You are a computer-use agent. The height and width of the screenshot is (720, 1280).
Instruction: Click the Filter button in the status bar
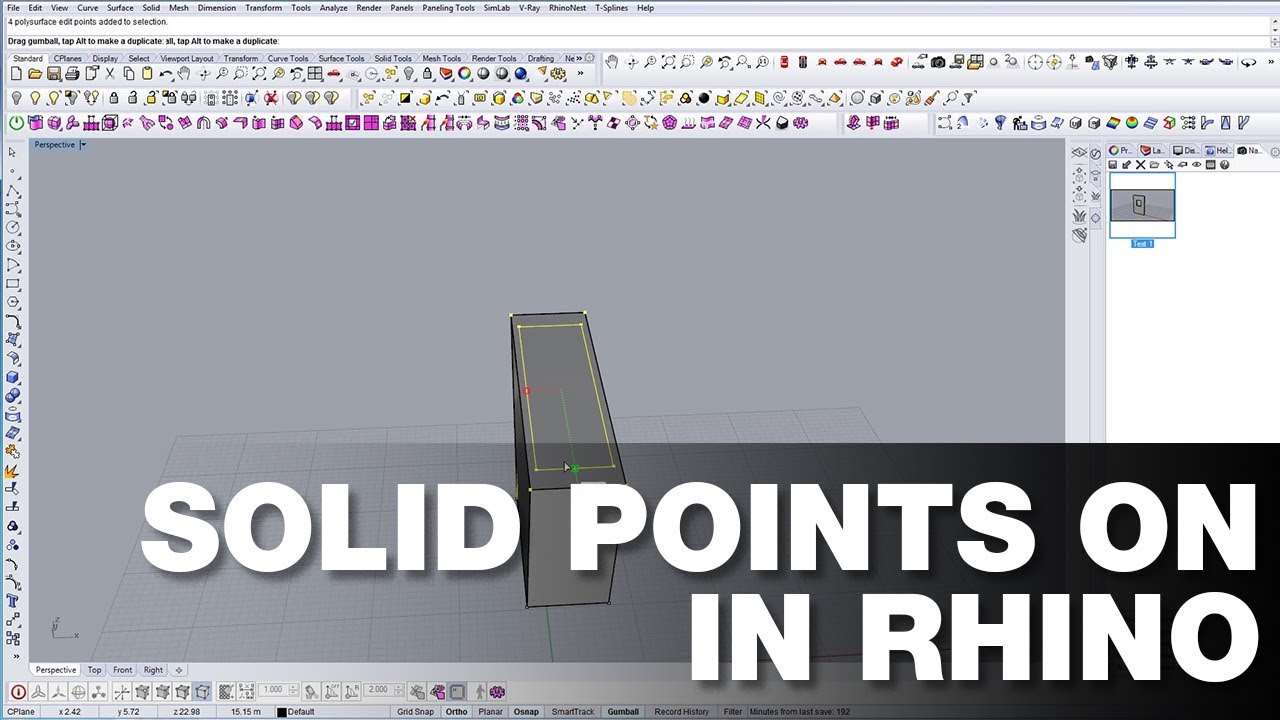point(732,711)
